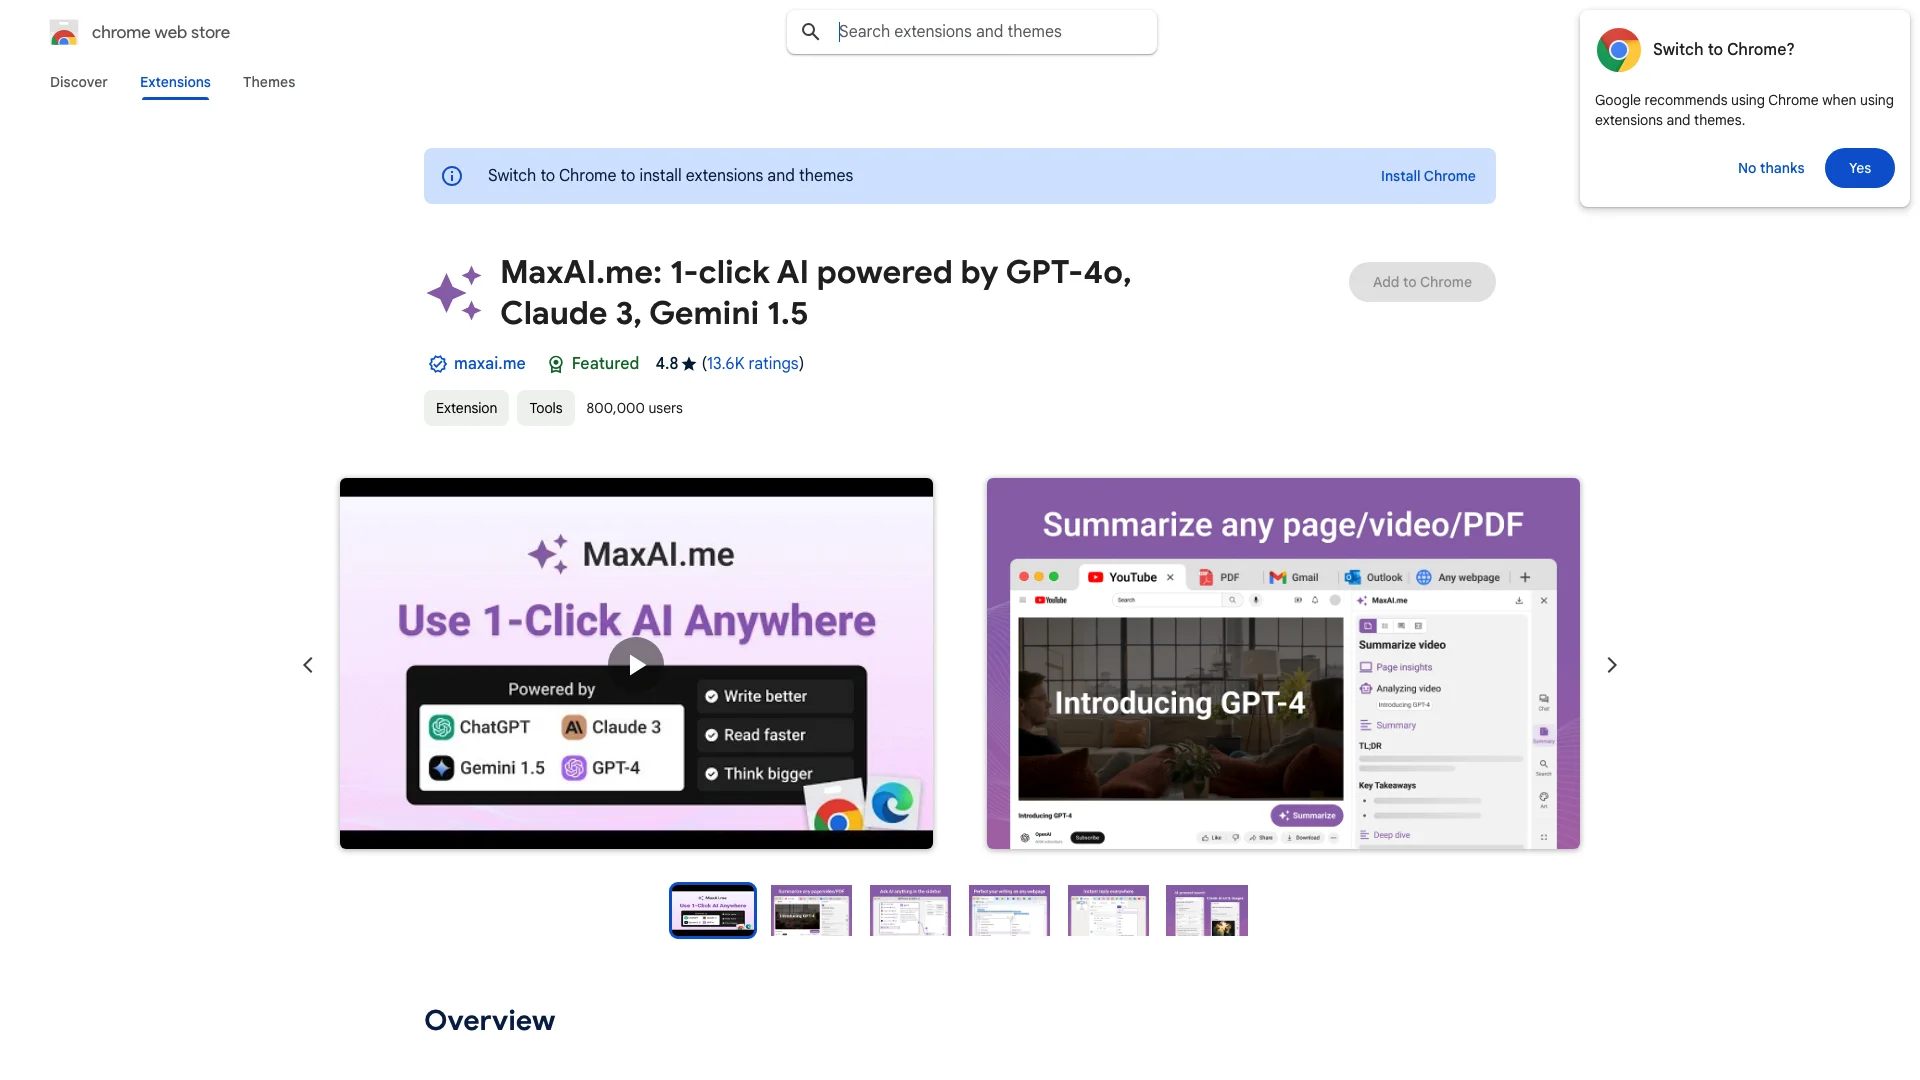Click Add to Chrome button
Screen dimensions: 1920x1080
click(1422, 281)
